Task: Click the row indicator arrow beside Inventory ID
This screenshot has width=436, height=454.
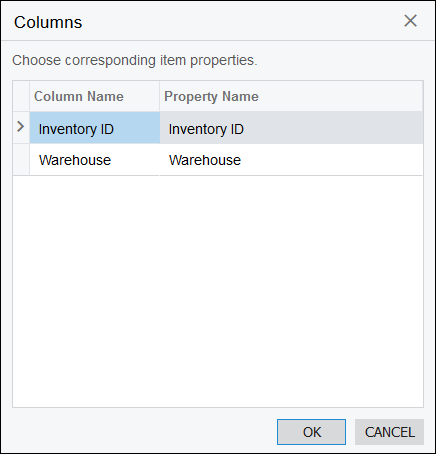Action: 21,126
